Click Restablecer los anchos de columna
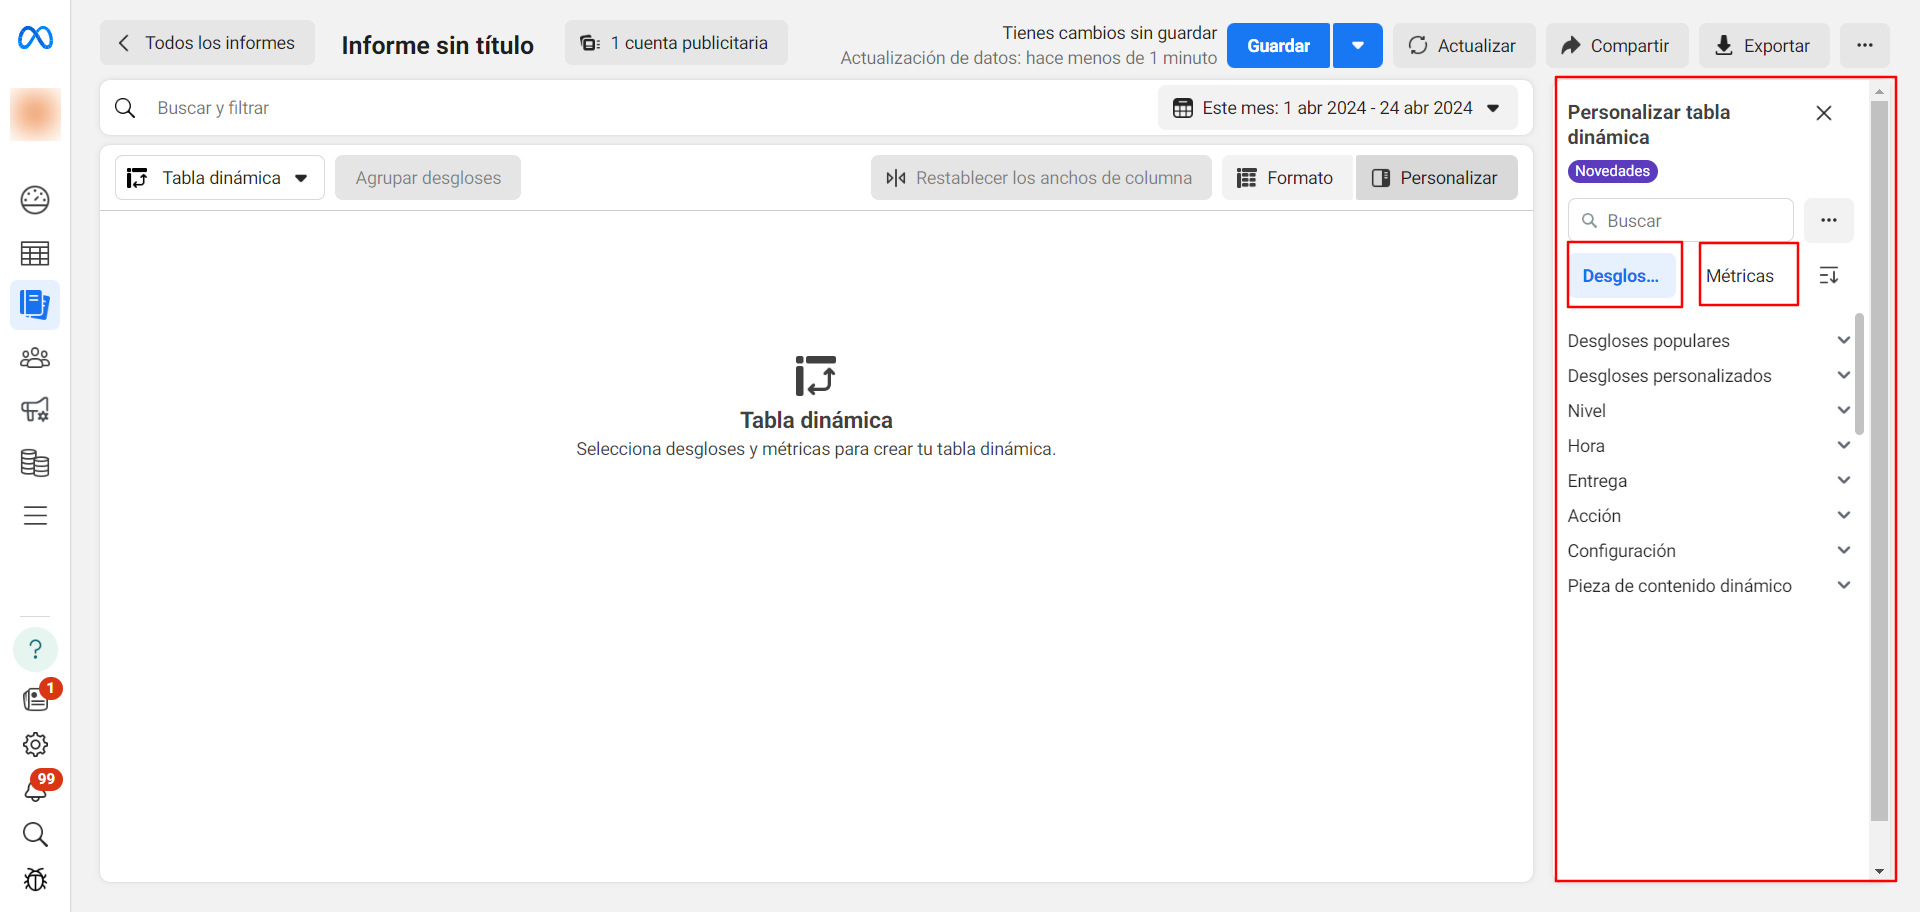Image resolution: width=1920 pixels, height=912 pixels. [x=1041, y=178]
